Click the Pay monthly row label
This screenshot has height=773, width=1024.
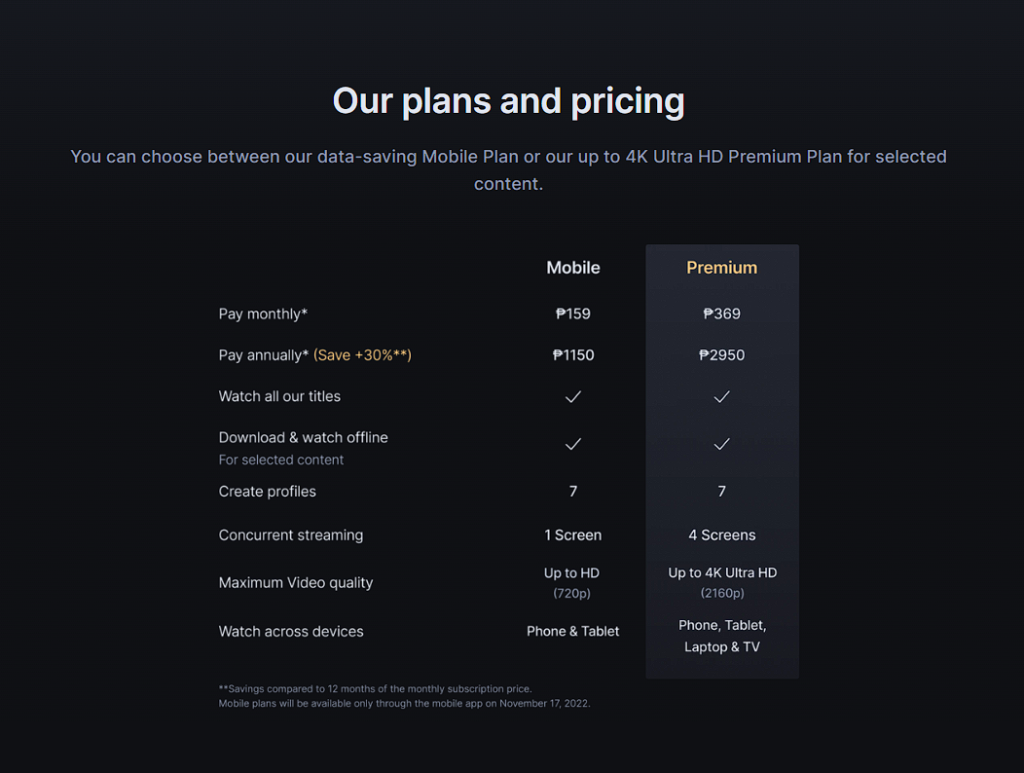[x=263, y=314]
